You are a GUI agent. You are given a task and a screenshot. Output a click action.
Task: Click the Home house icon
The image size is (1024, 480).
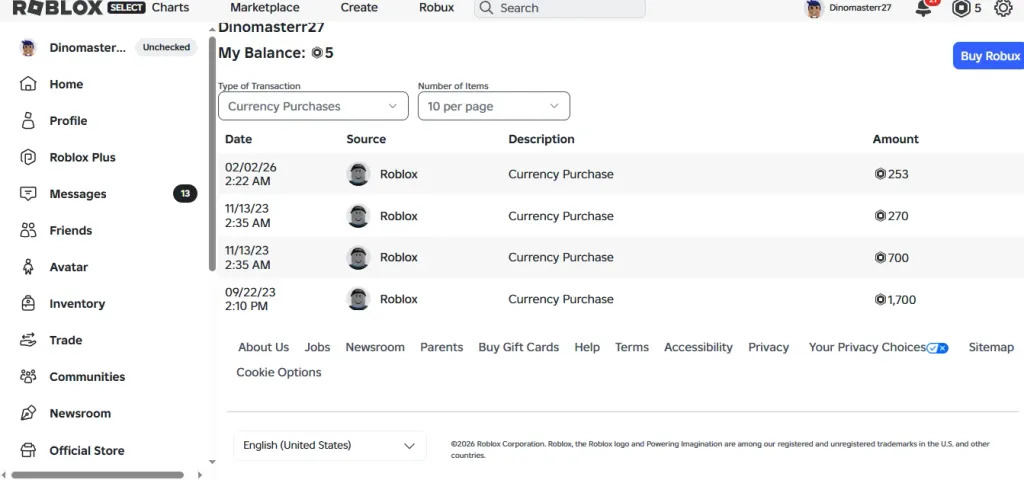(x=28, y=84)
